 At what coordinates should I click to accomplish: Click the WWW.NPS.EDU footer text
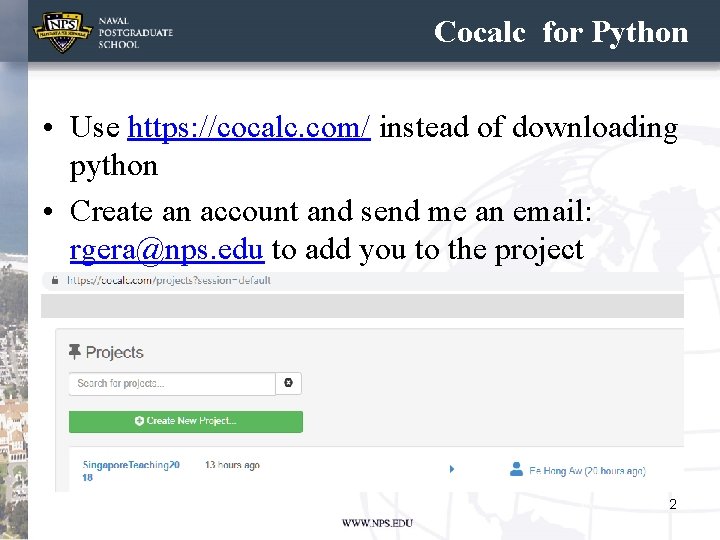(377, 523)
